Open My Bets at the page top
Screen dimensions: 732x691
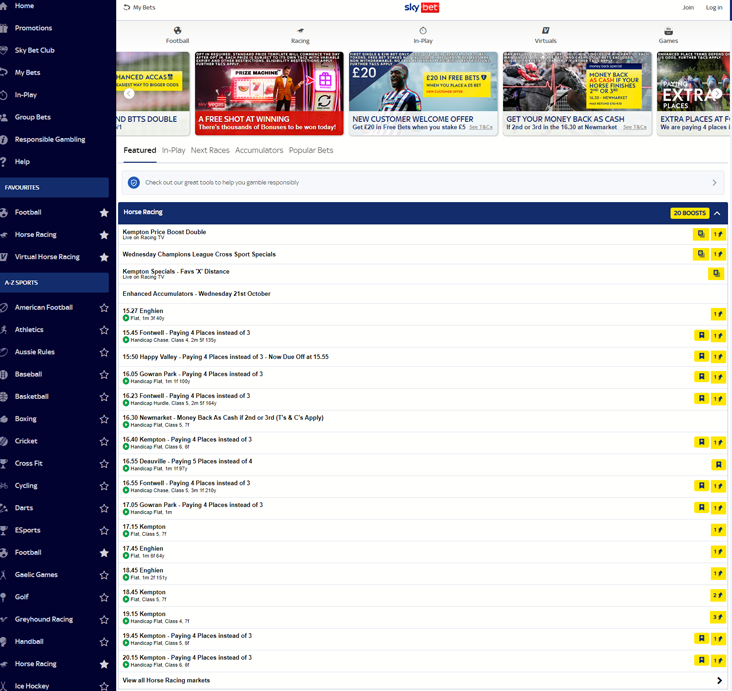(x=139, y=7)
